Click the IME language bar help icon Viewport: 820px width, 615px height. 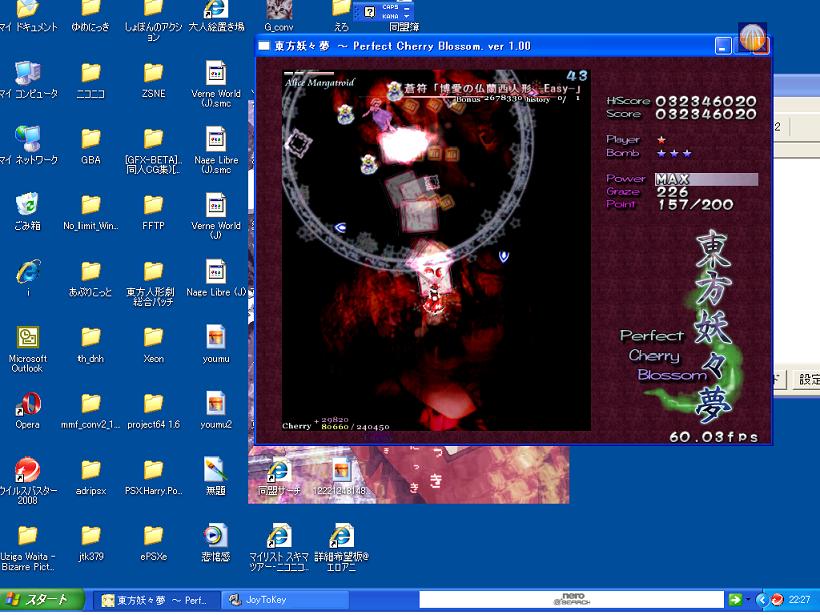(369, 12)
